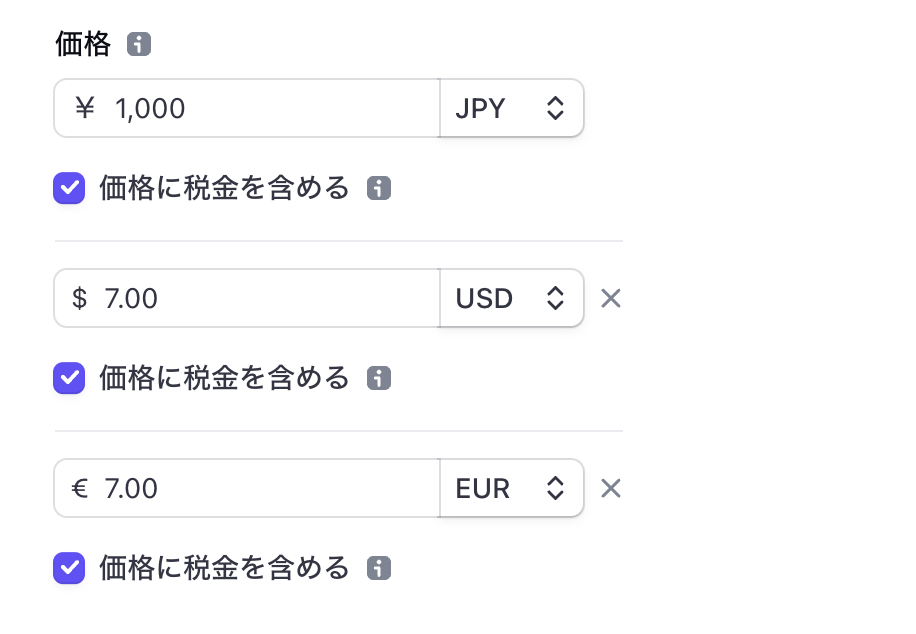Remove the USD price entry
Viewport: 916px width, 634px height.
611,298
